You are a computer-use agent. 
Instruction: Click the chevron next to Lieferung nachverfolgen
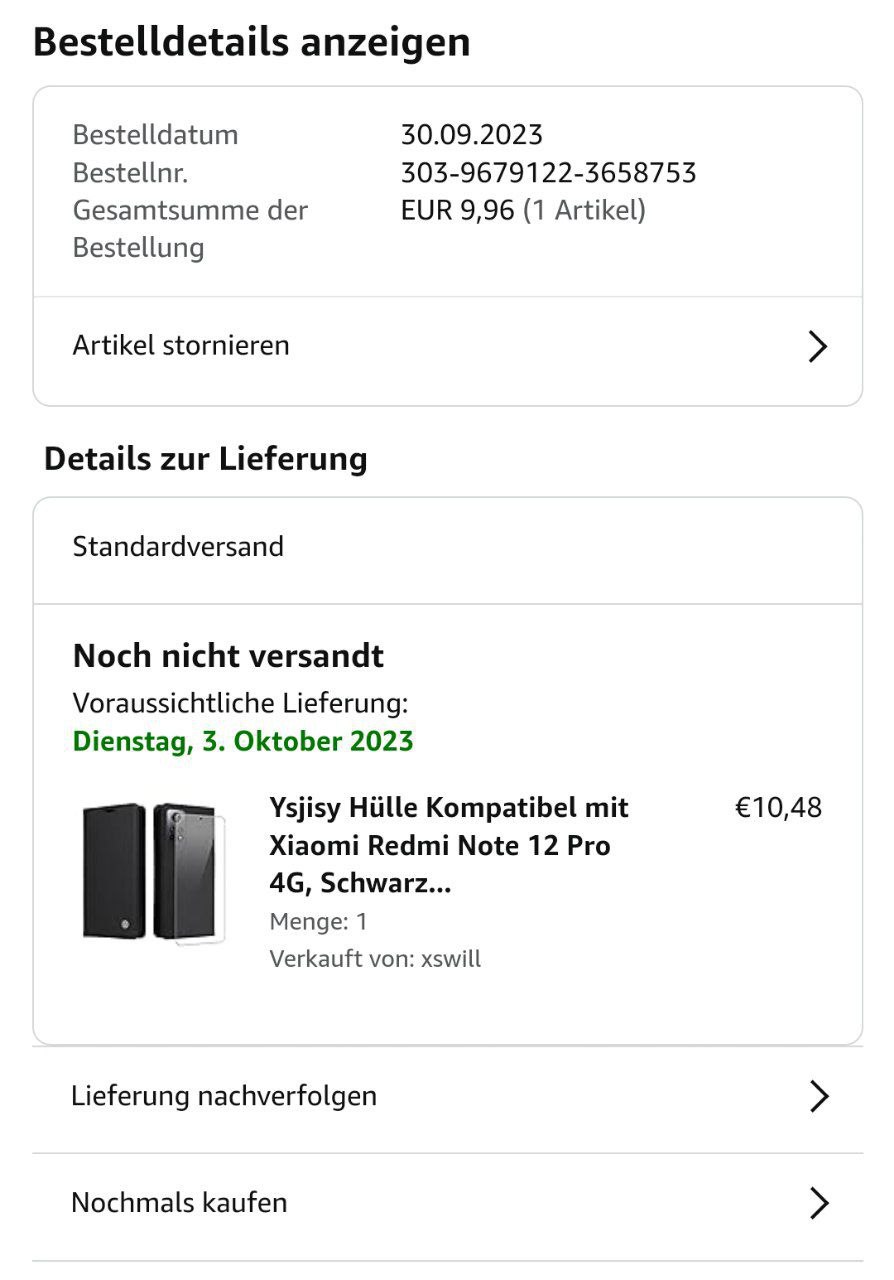pos(818,1097)
